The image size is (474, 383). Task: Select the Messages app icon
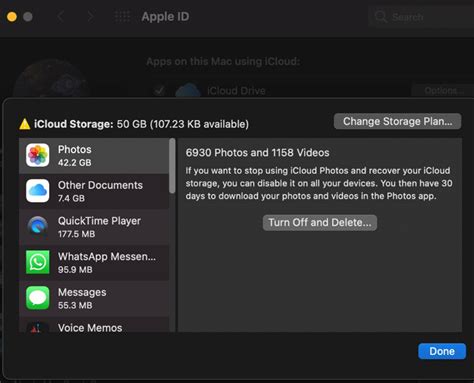38,298
